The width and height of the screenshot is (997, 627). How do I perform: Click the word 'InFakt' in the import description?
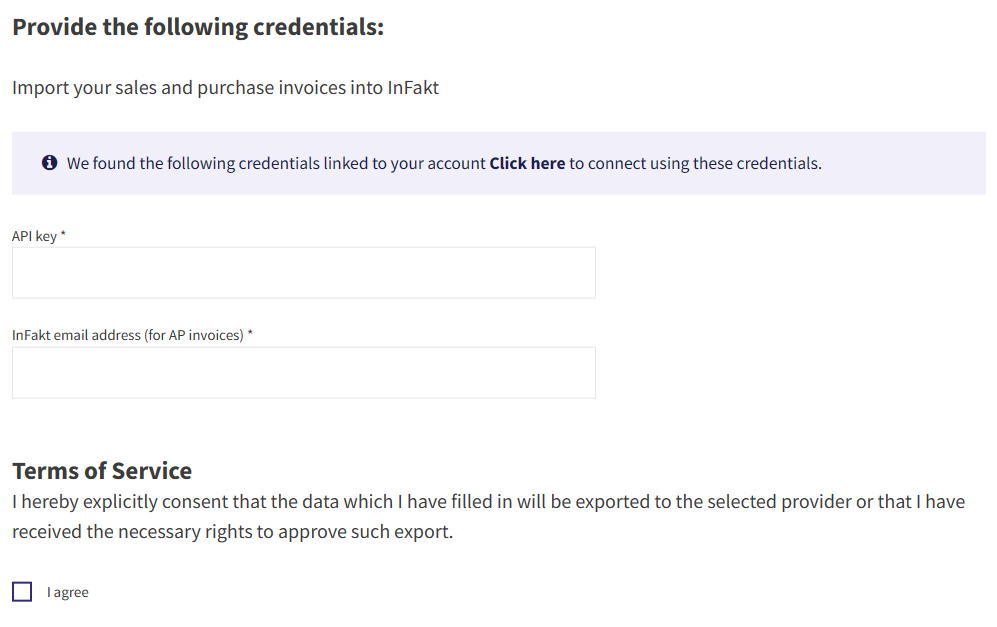click(x=413, y=88)
